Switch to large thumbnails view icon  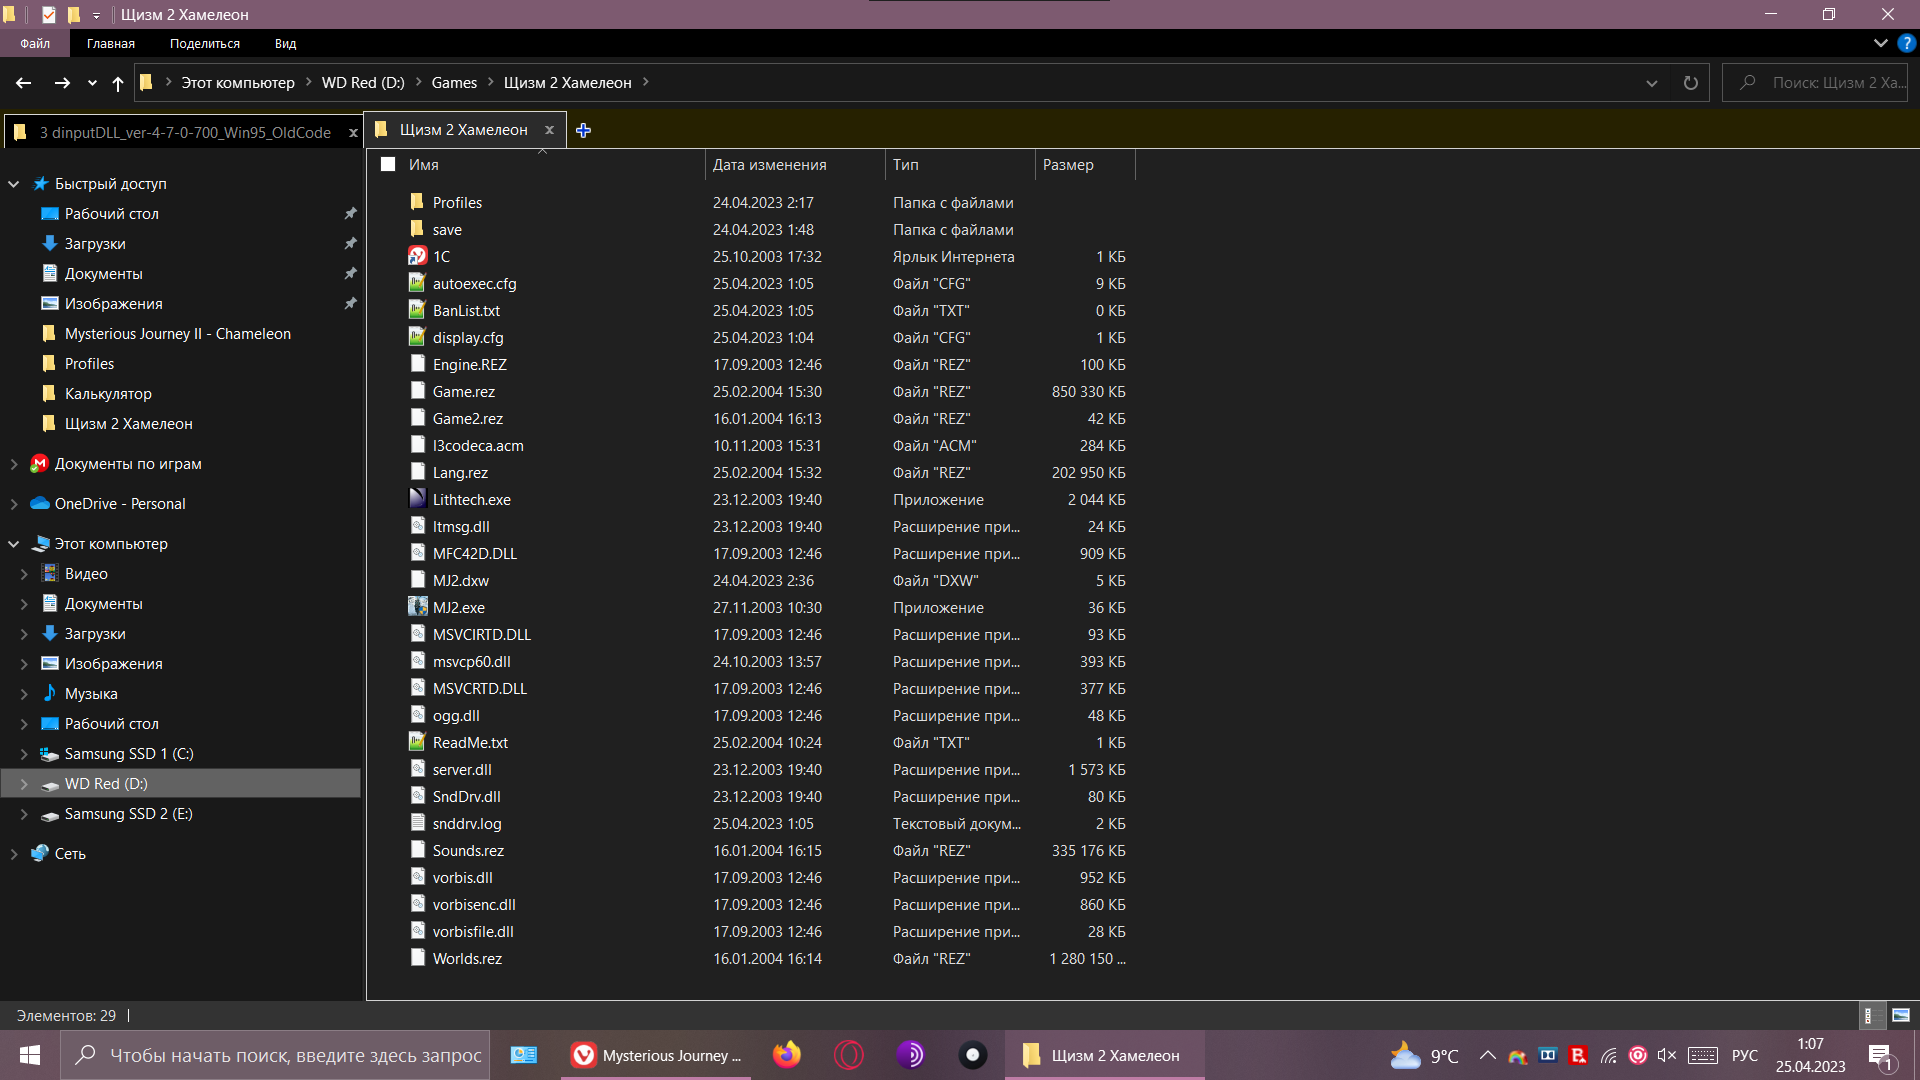pos(1901,1015)
